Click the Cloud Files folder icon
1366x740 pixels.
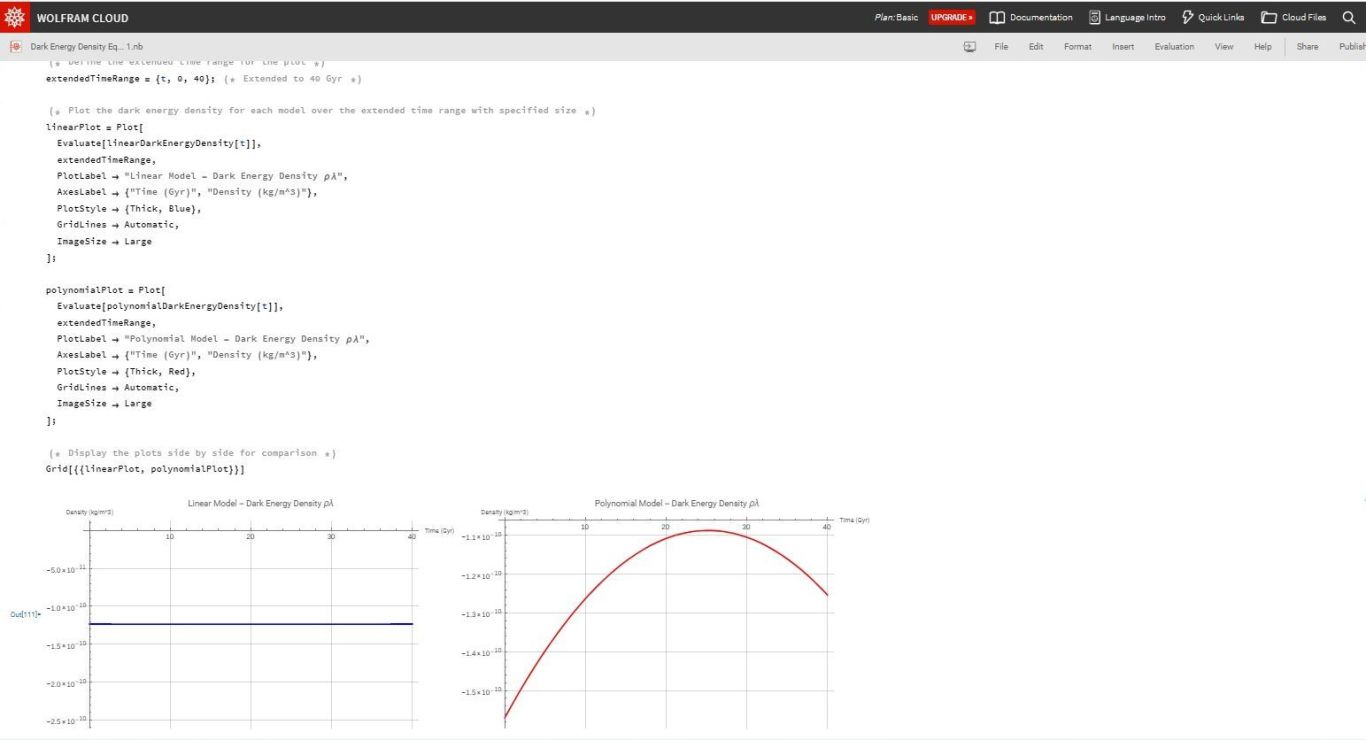1268,17
